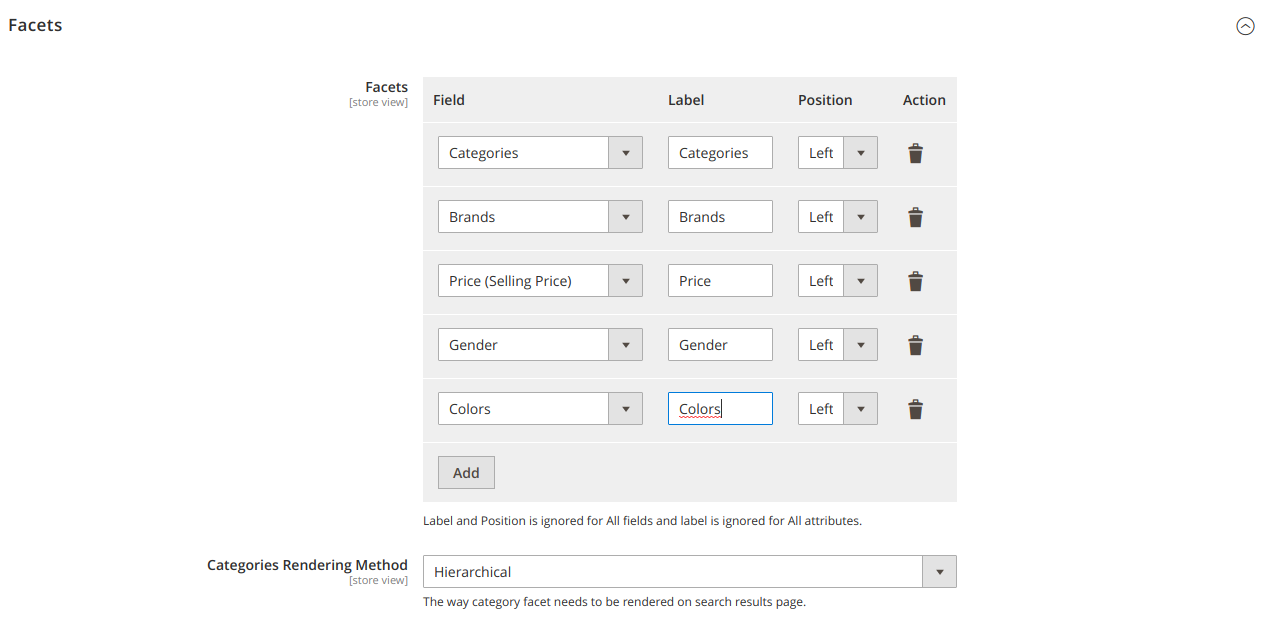Select the Brands label text box
Viewport: 1279px width, 637px height.
[x=719, y=216]
